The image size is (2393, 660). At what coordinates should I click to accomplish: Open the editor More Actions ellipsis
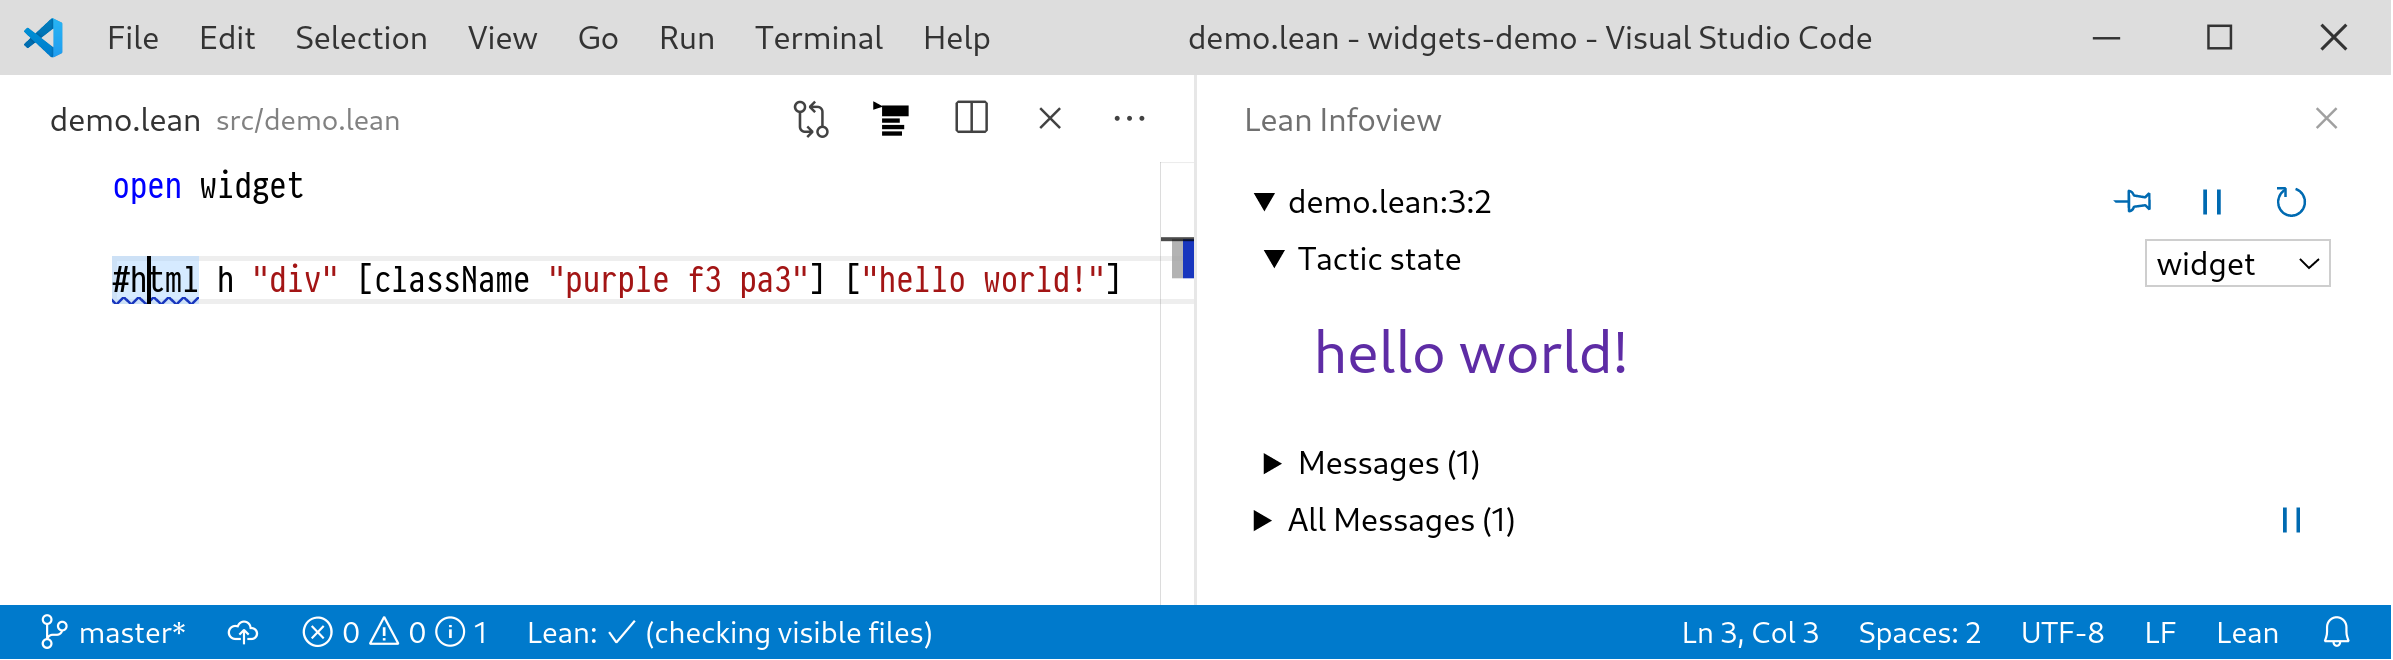click(1129, 119)
